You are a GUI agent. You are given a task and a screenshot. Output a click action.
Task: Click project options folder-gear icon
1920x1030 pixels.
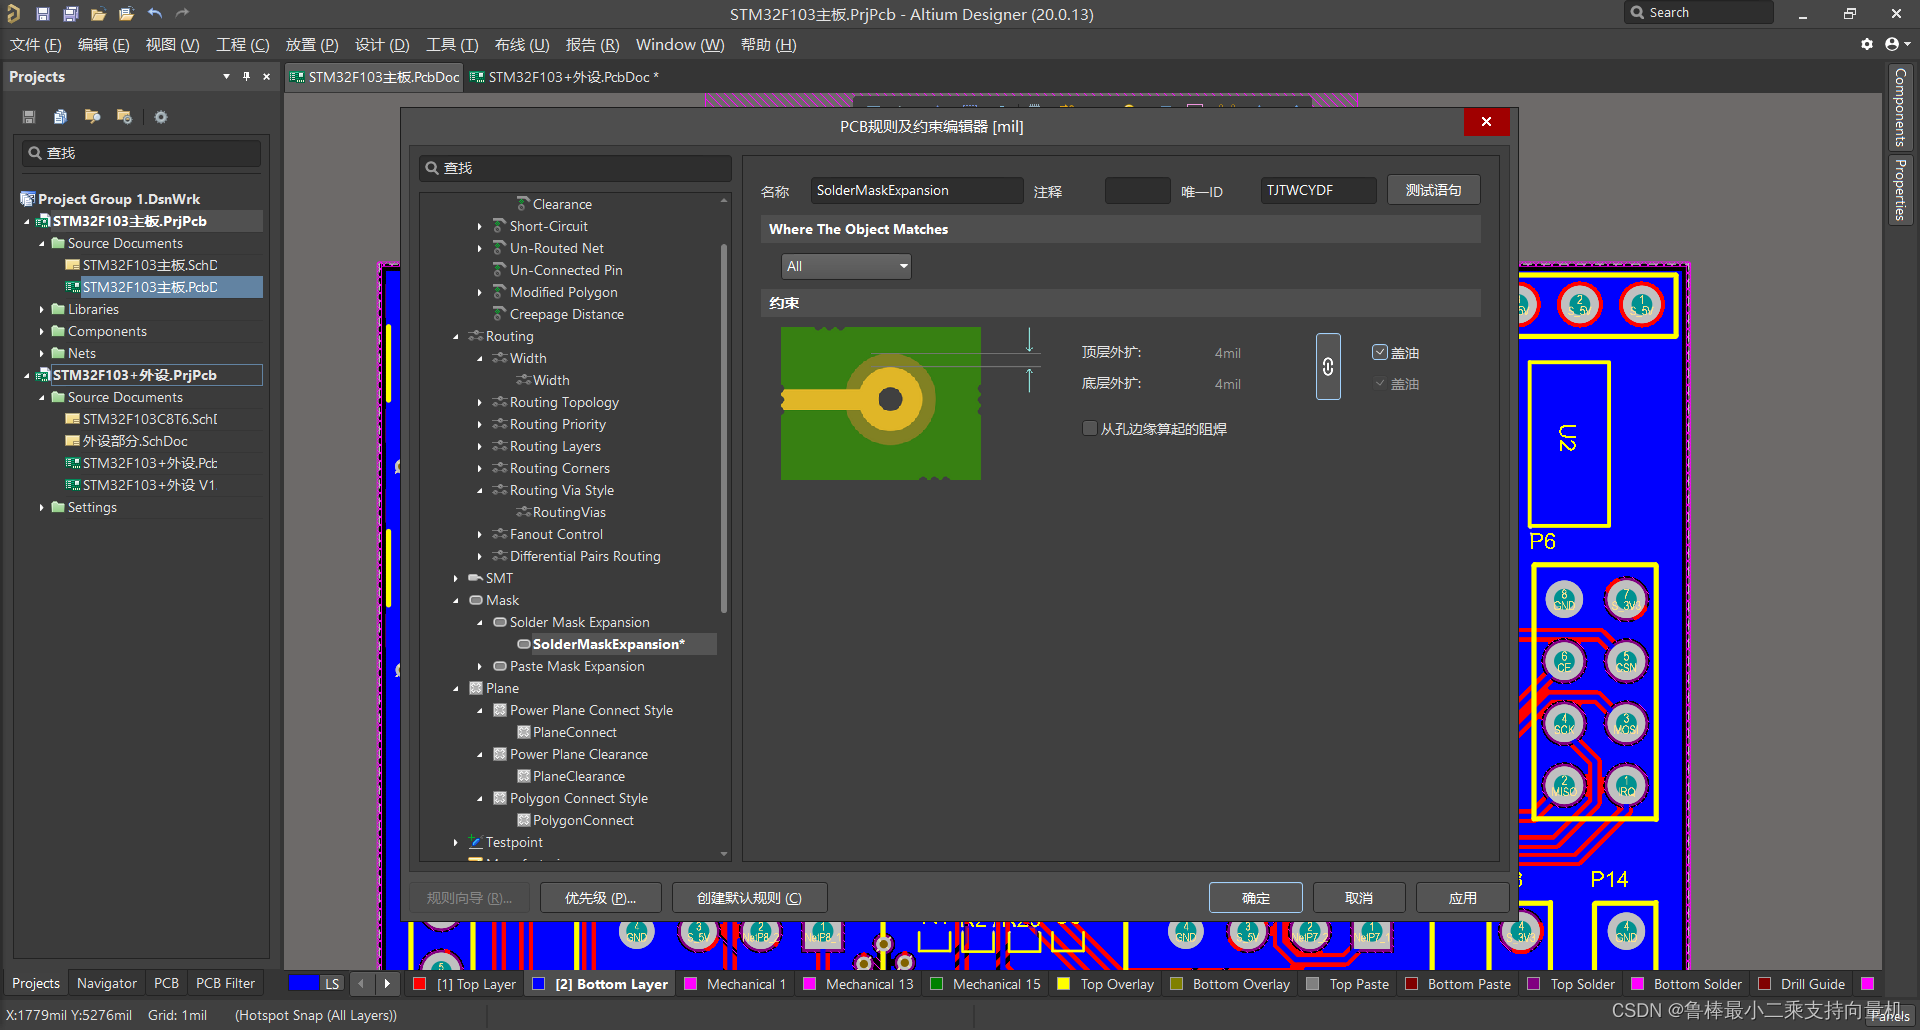[x=124, y=117]
